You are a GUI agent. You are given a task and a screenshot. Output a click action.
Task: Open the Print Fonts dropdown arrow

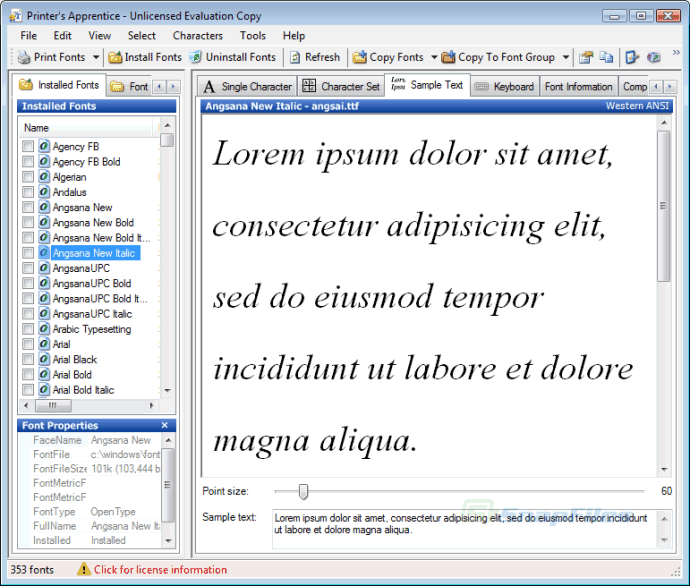(96, 57)
